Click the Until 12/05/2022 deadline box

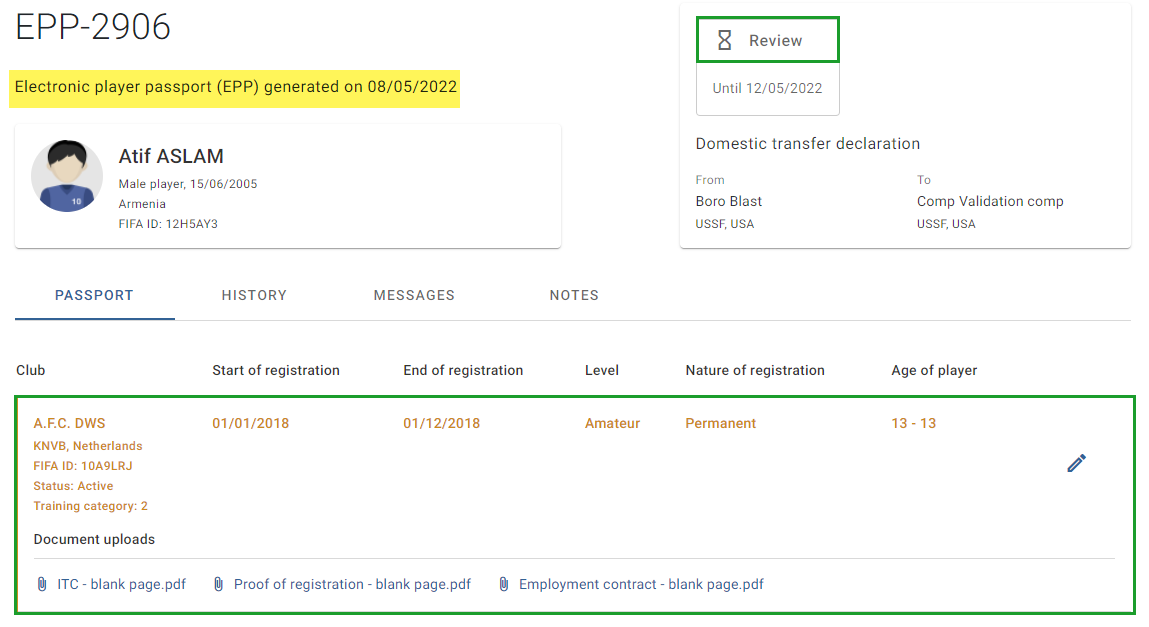coord(767,89)
